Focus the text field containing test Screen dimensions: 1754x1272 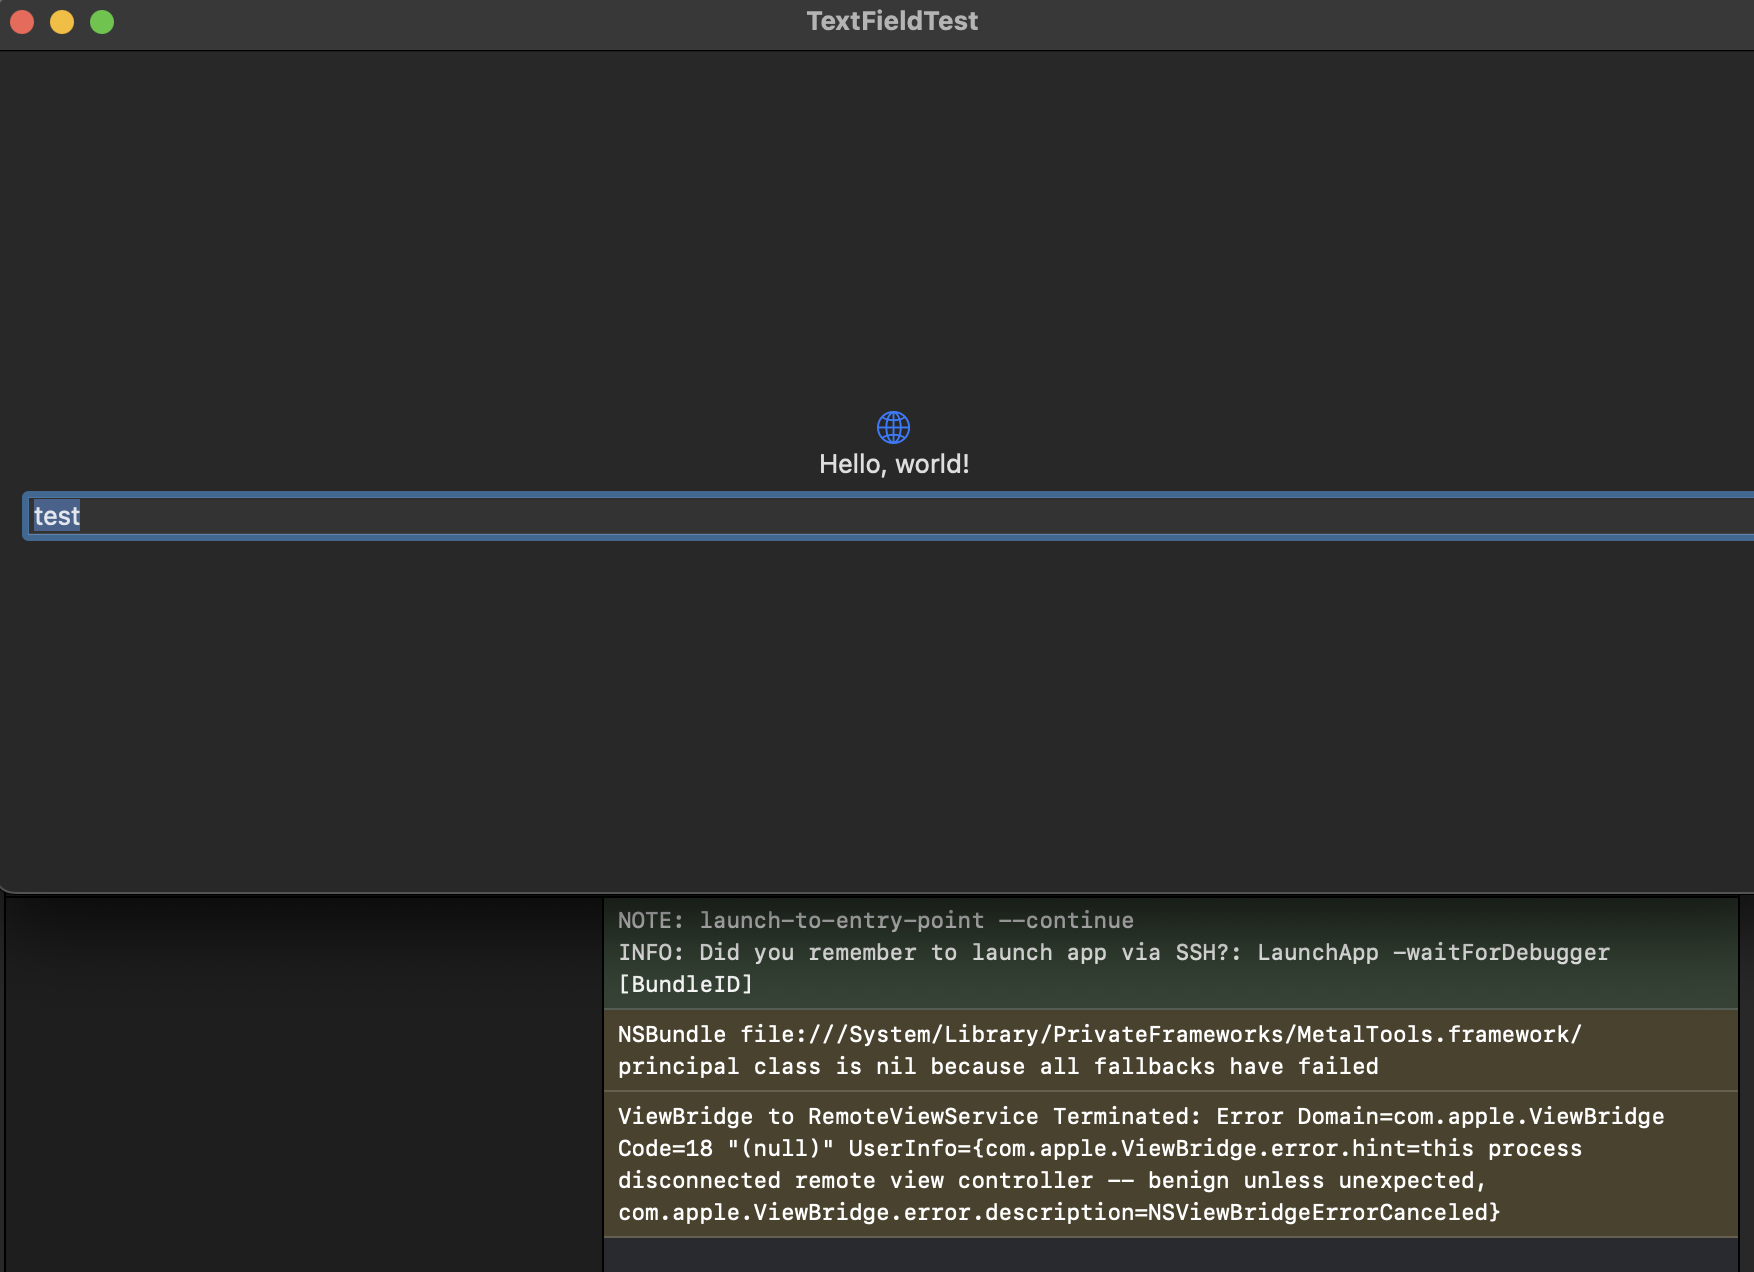pyautogui.click(x=889, y=516)
